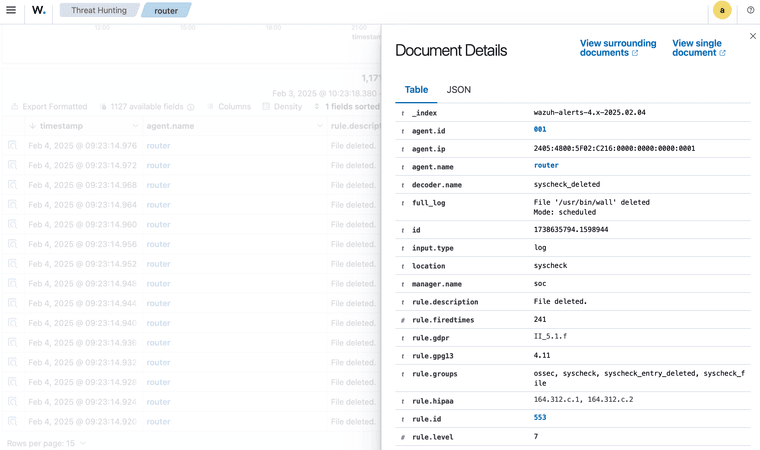Inspect document at 09:23:14.920
This screenshot has width=760, height=450.
click(13, 422)
